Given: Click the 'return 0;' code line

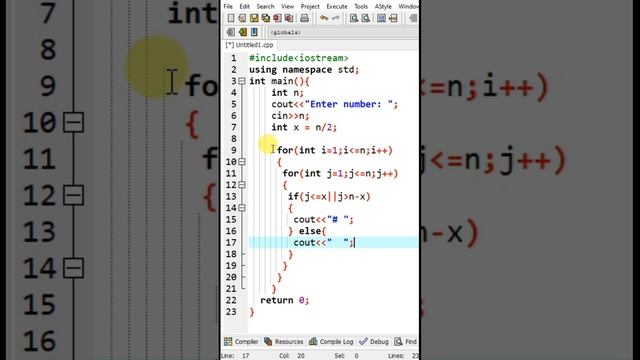Looking at the screenshot, I should pos(285,300).
